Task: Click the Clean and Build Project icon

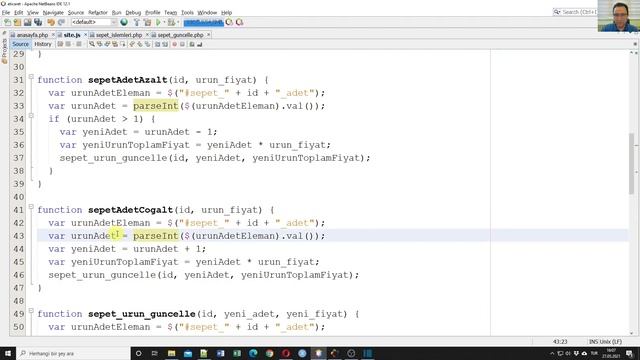Action: 147,22
